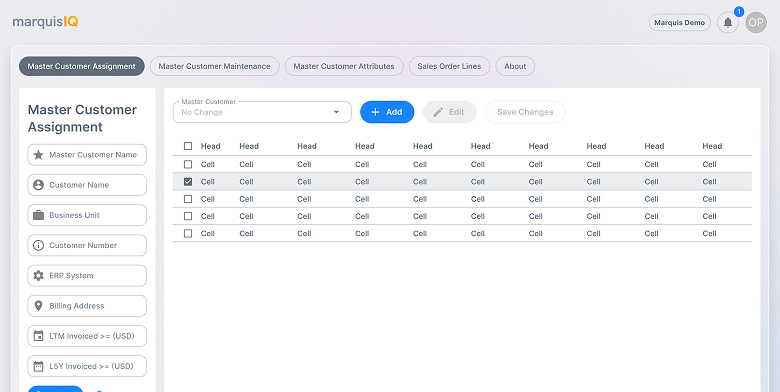
Task: Open the OP user avatar menu
Action: tap(756, 22)
